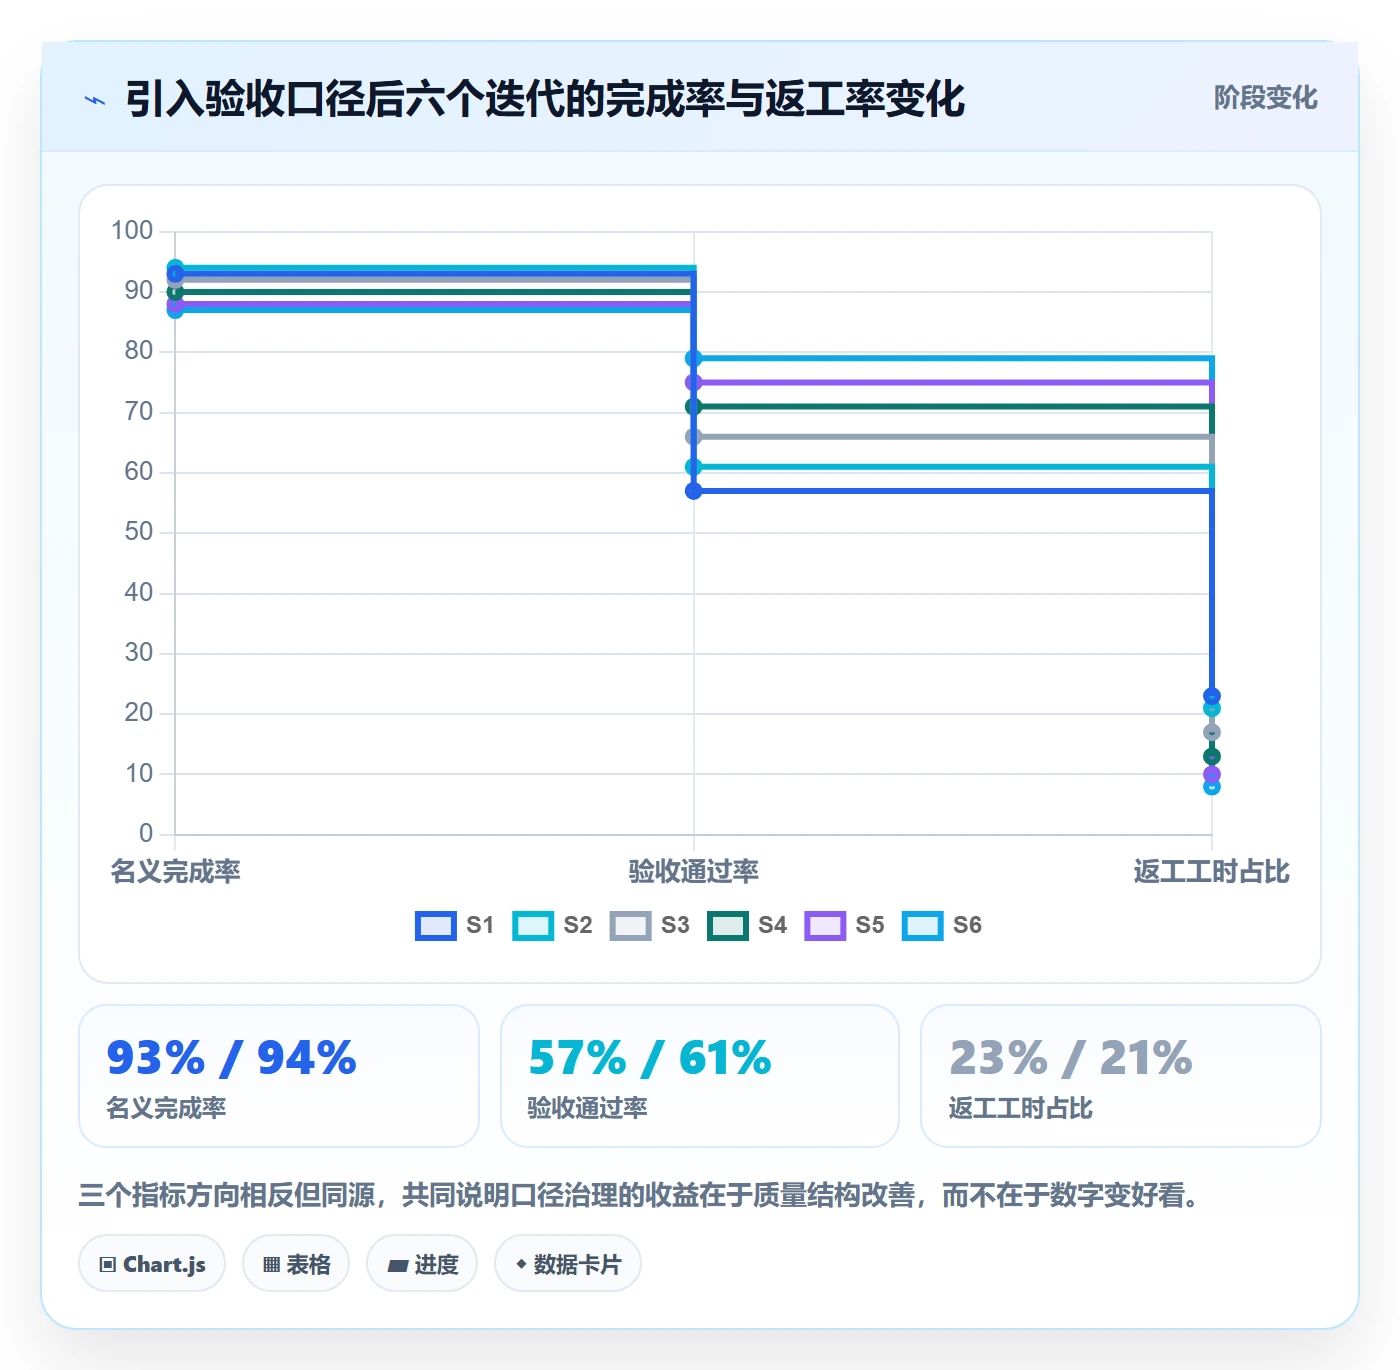Select the S3 gray point at 返工工时占比 (17)
Screen dimensions: 1400x1370
pyautogui.click(x=1212, y=733)
